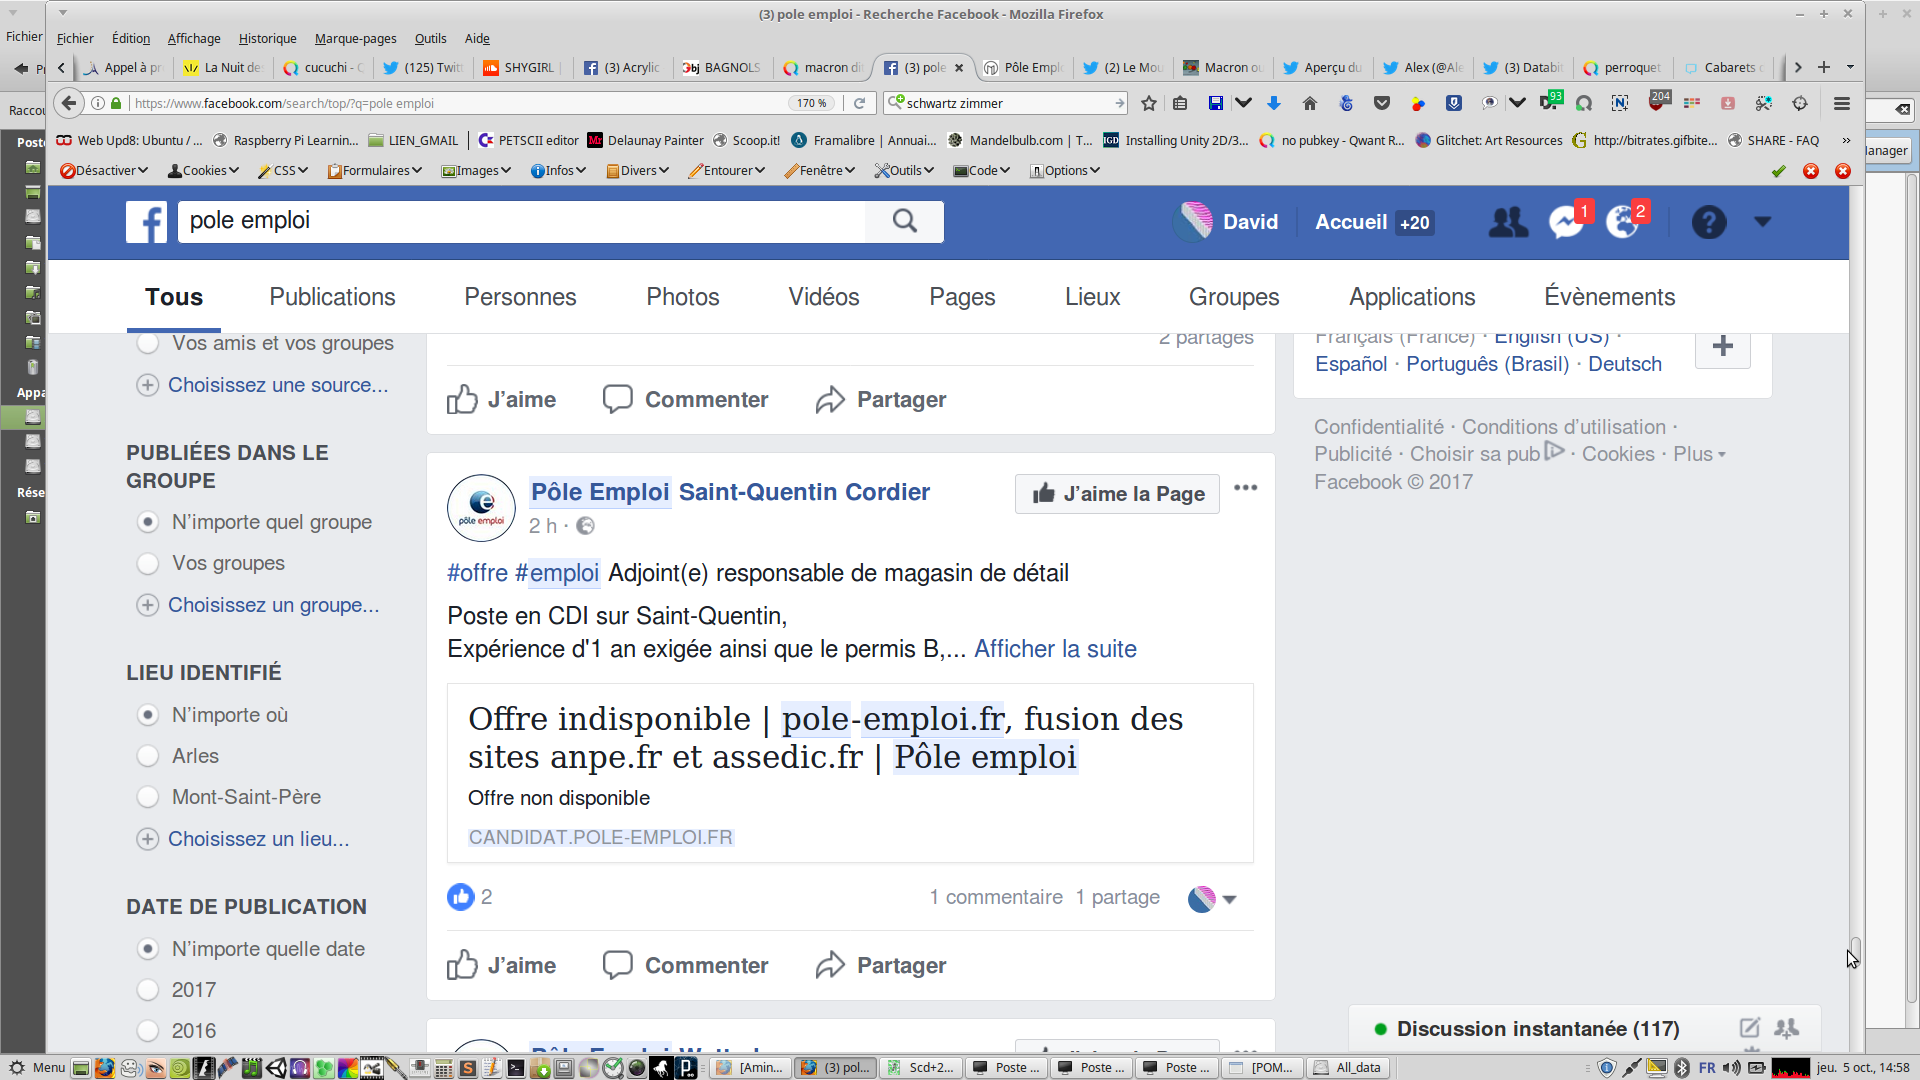Expand the Facebook account dropdown arrow
This screenshot has width=1920, height=1080.
pyautogui.click(x=1762, y=222)
